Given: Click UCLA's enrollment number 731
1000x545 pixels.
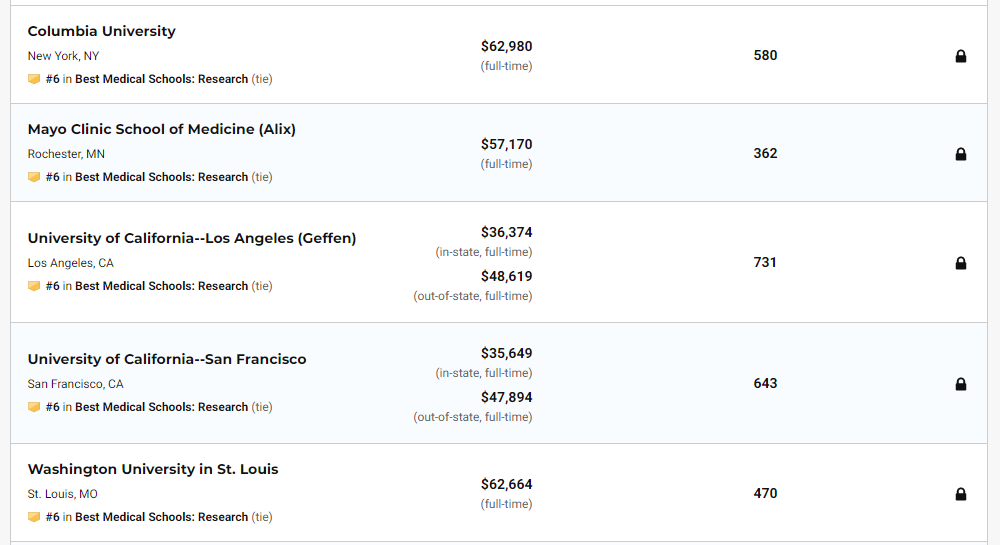Looking at the screenshot, I should [x=765, y=262].
